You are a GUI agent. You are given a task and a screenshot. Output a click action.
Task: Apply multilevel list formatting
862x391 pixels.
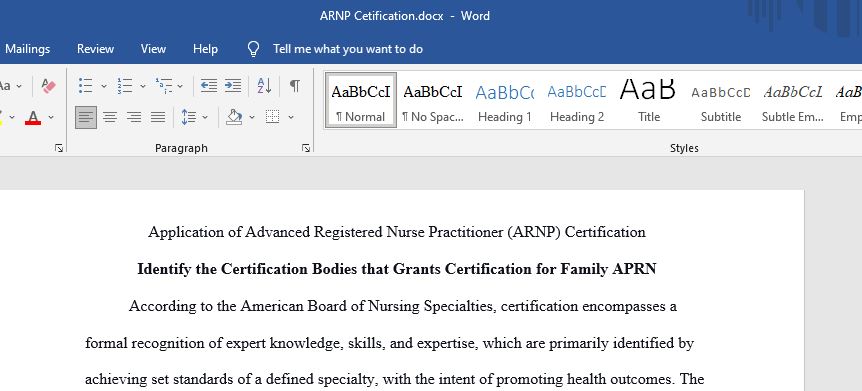164,86
